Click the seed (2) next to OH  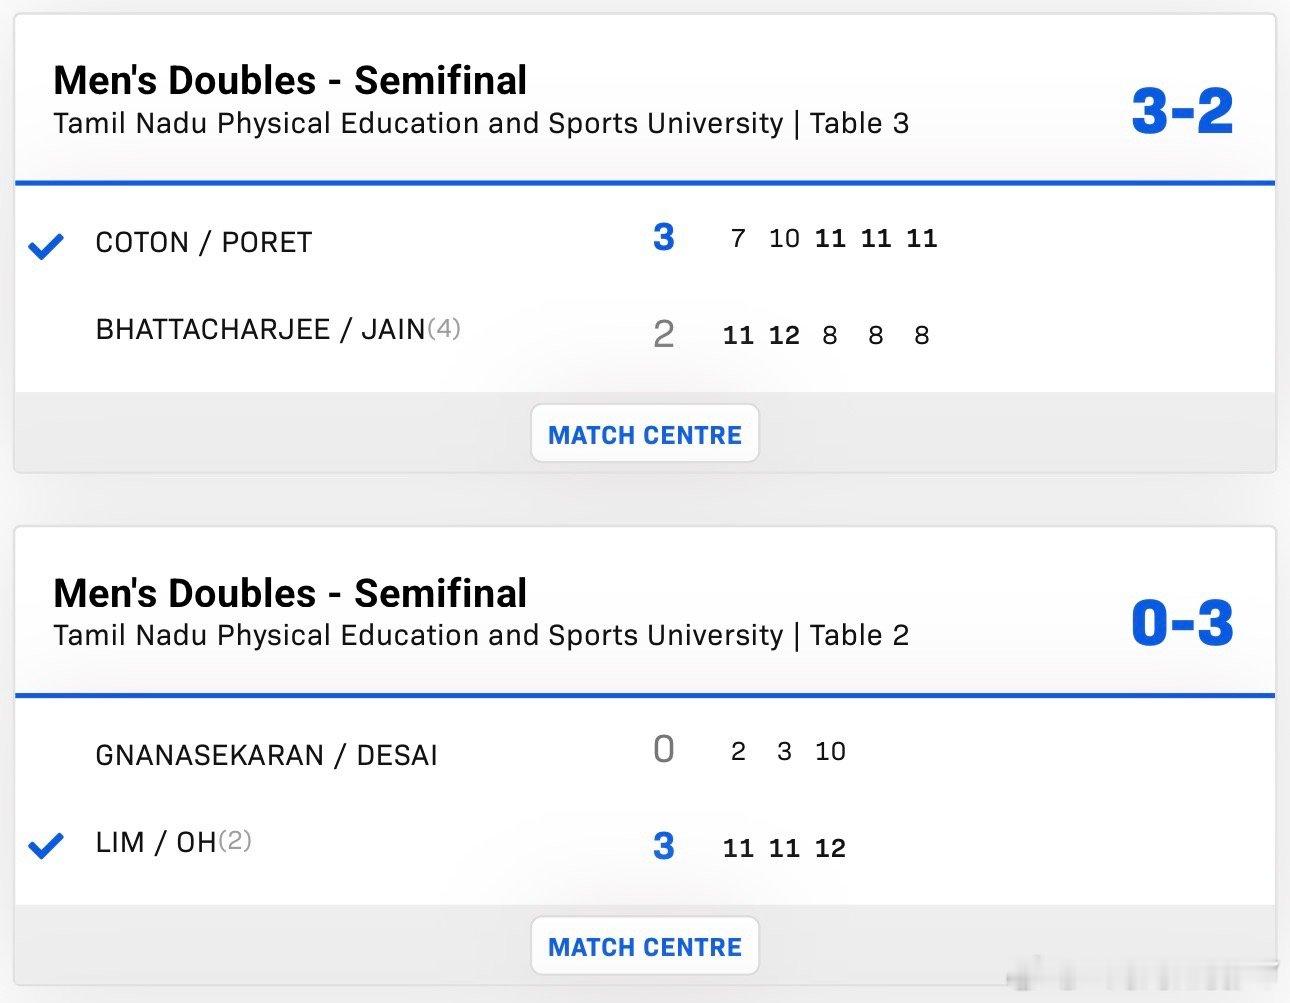[x=235, y=840]
